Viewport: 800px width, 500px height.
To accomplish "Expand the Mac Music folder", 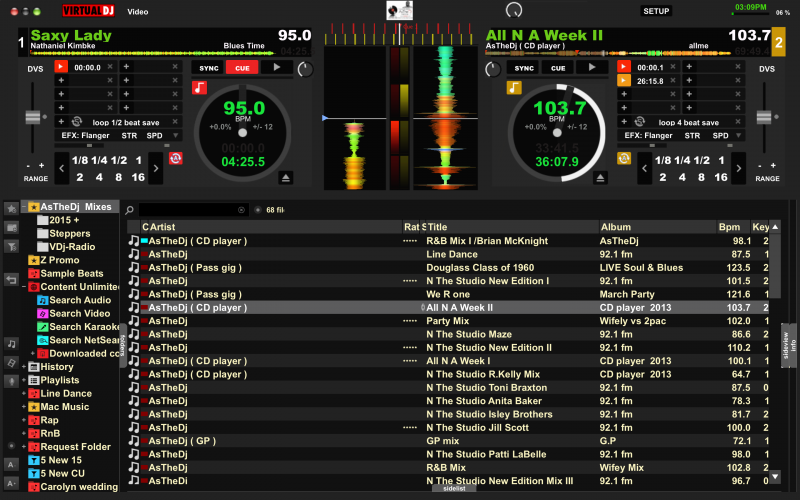I will click(x=24, y=407).
